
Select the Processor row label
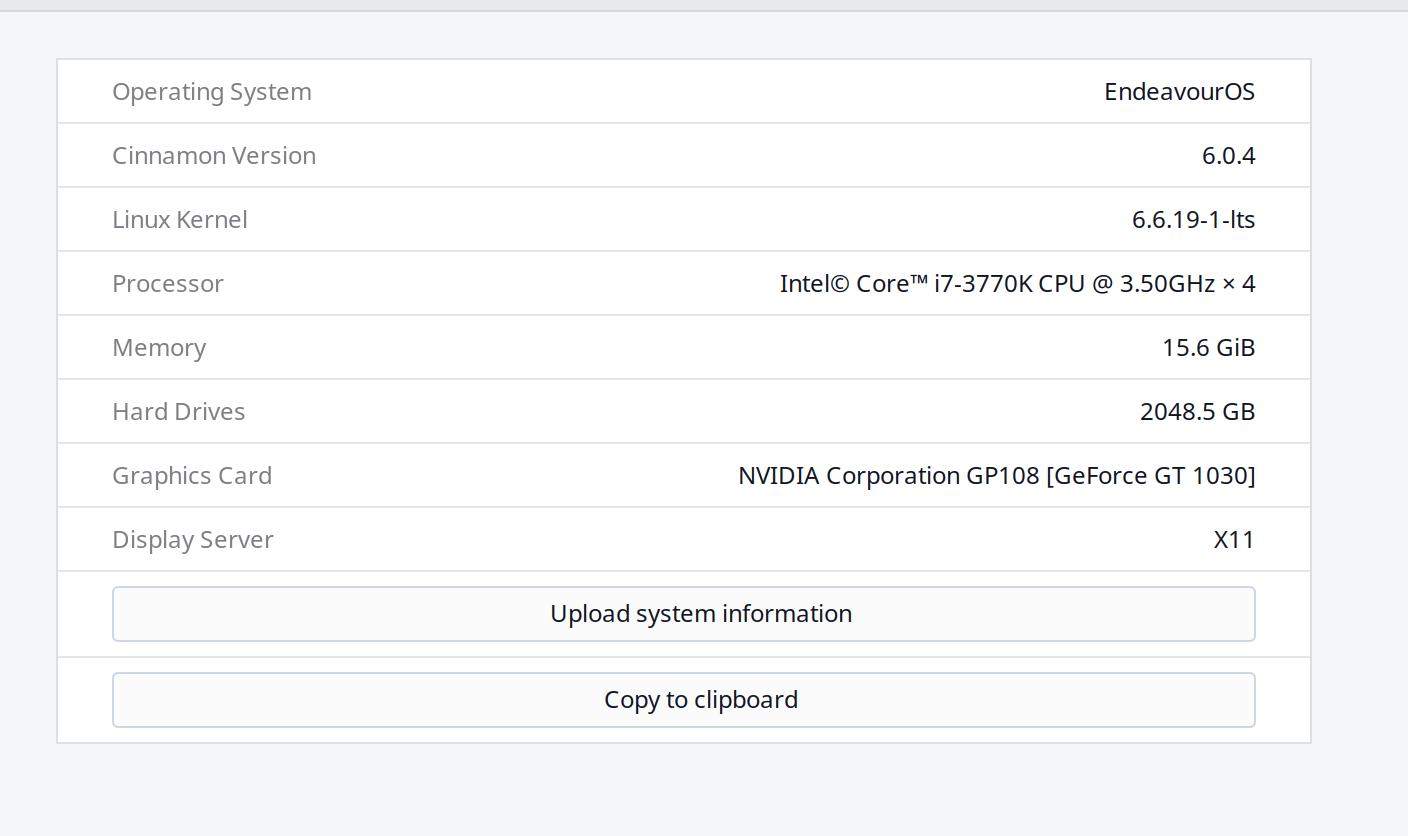[x=168, y=284]
